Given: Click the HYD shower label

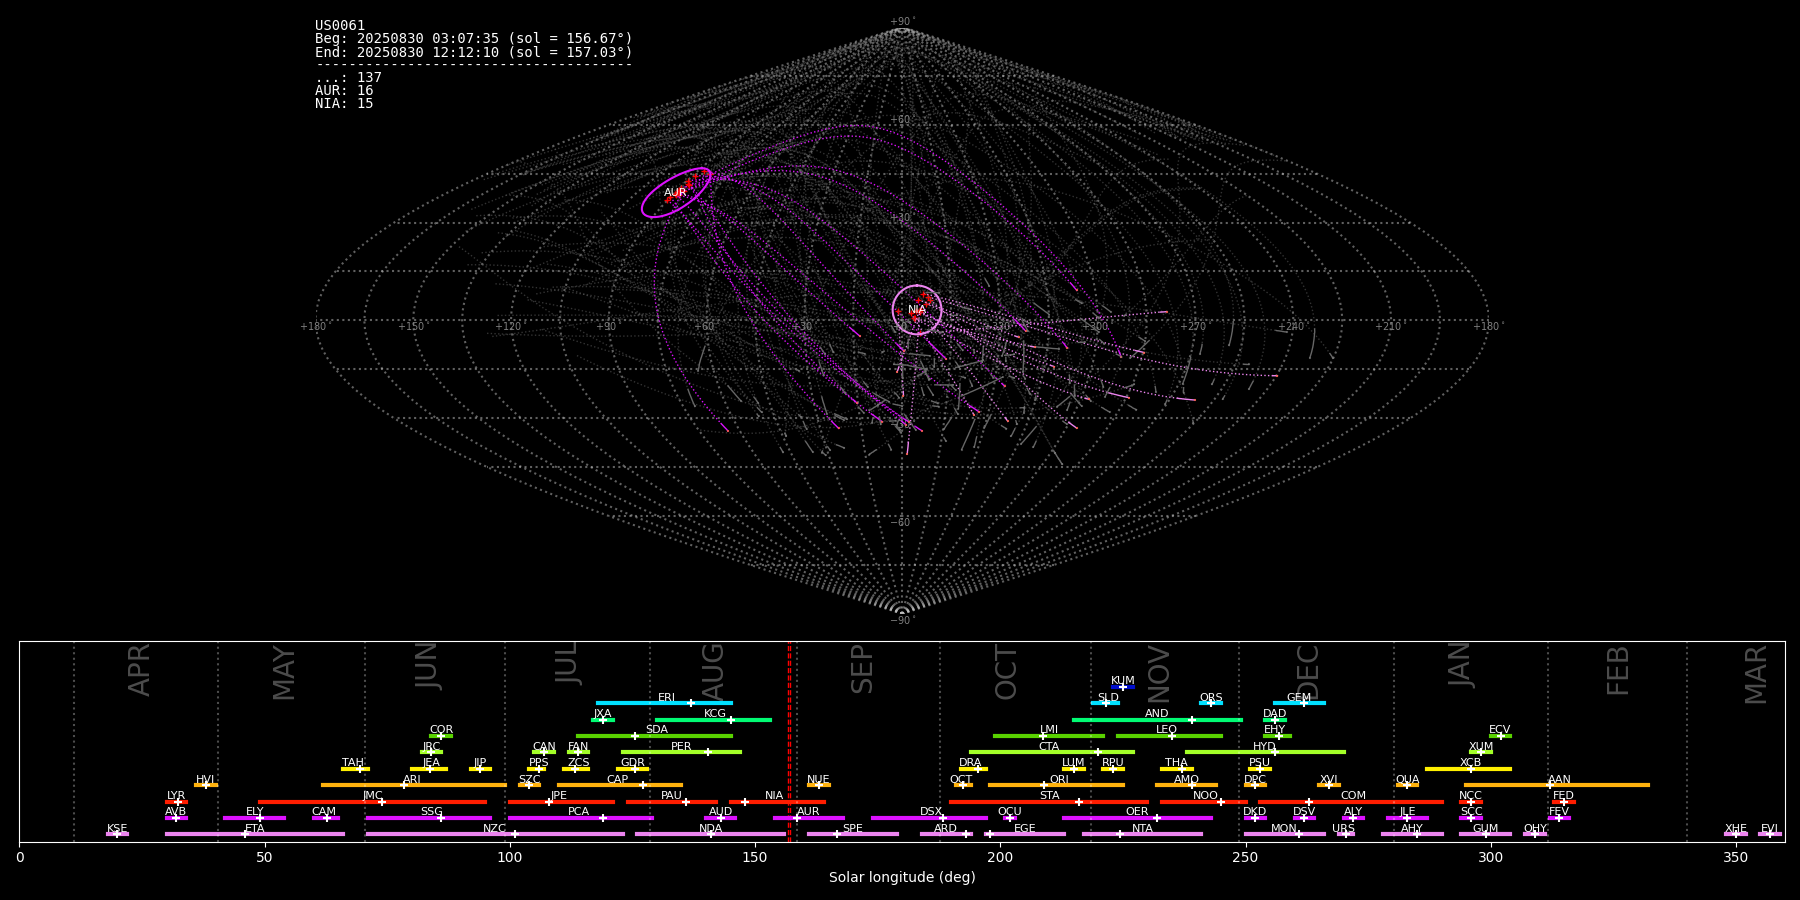Looking at the screenshot, I should point(1265,747).
